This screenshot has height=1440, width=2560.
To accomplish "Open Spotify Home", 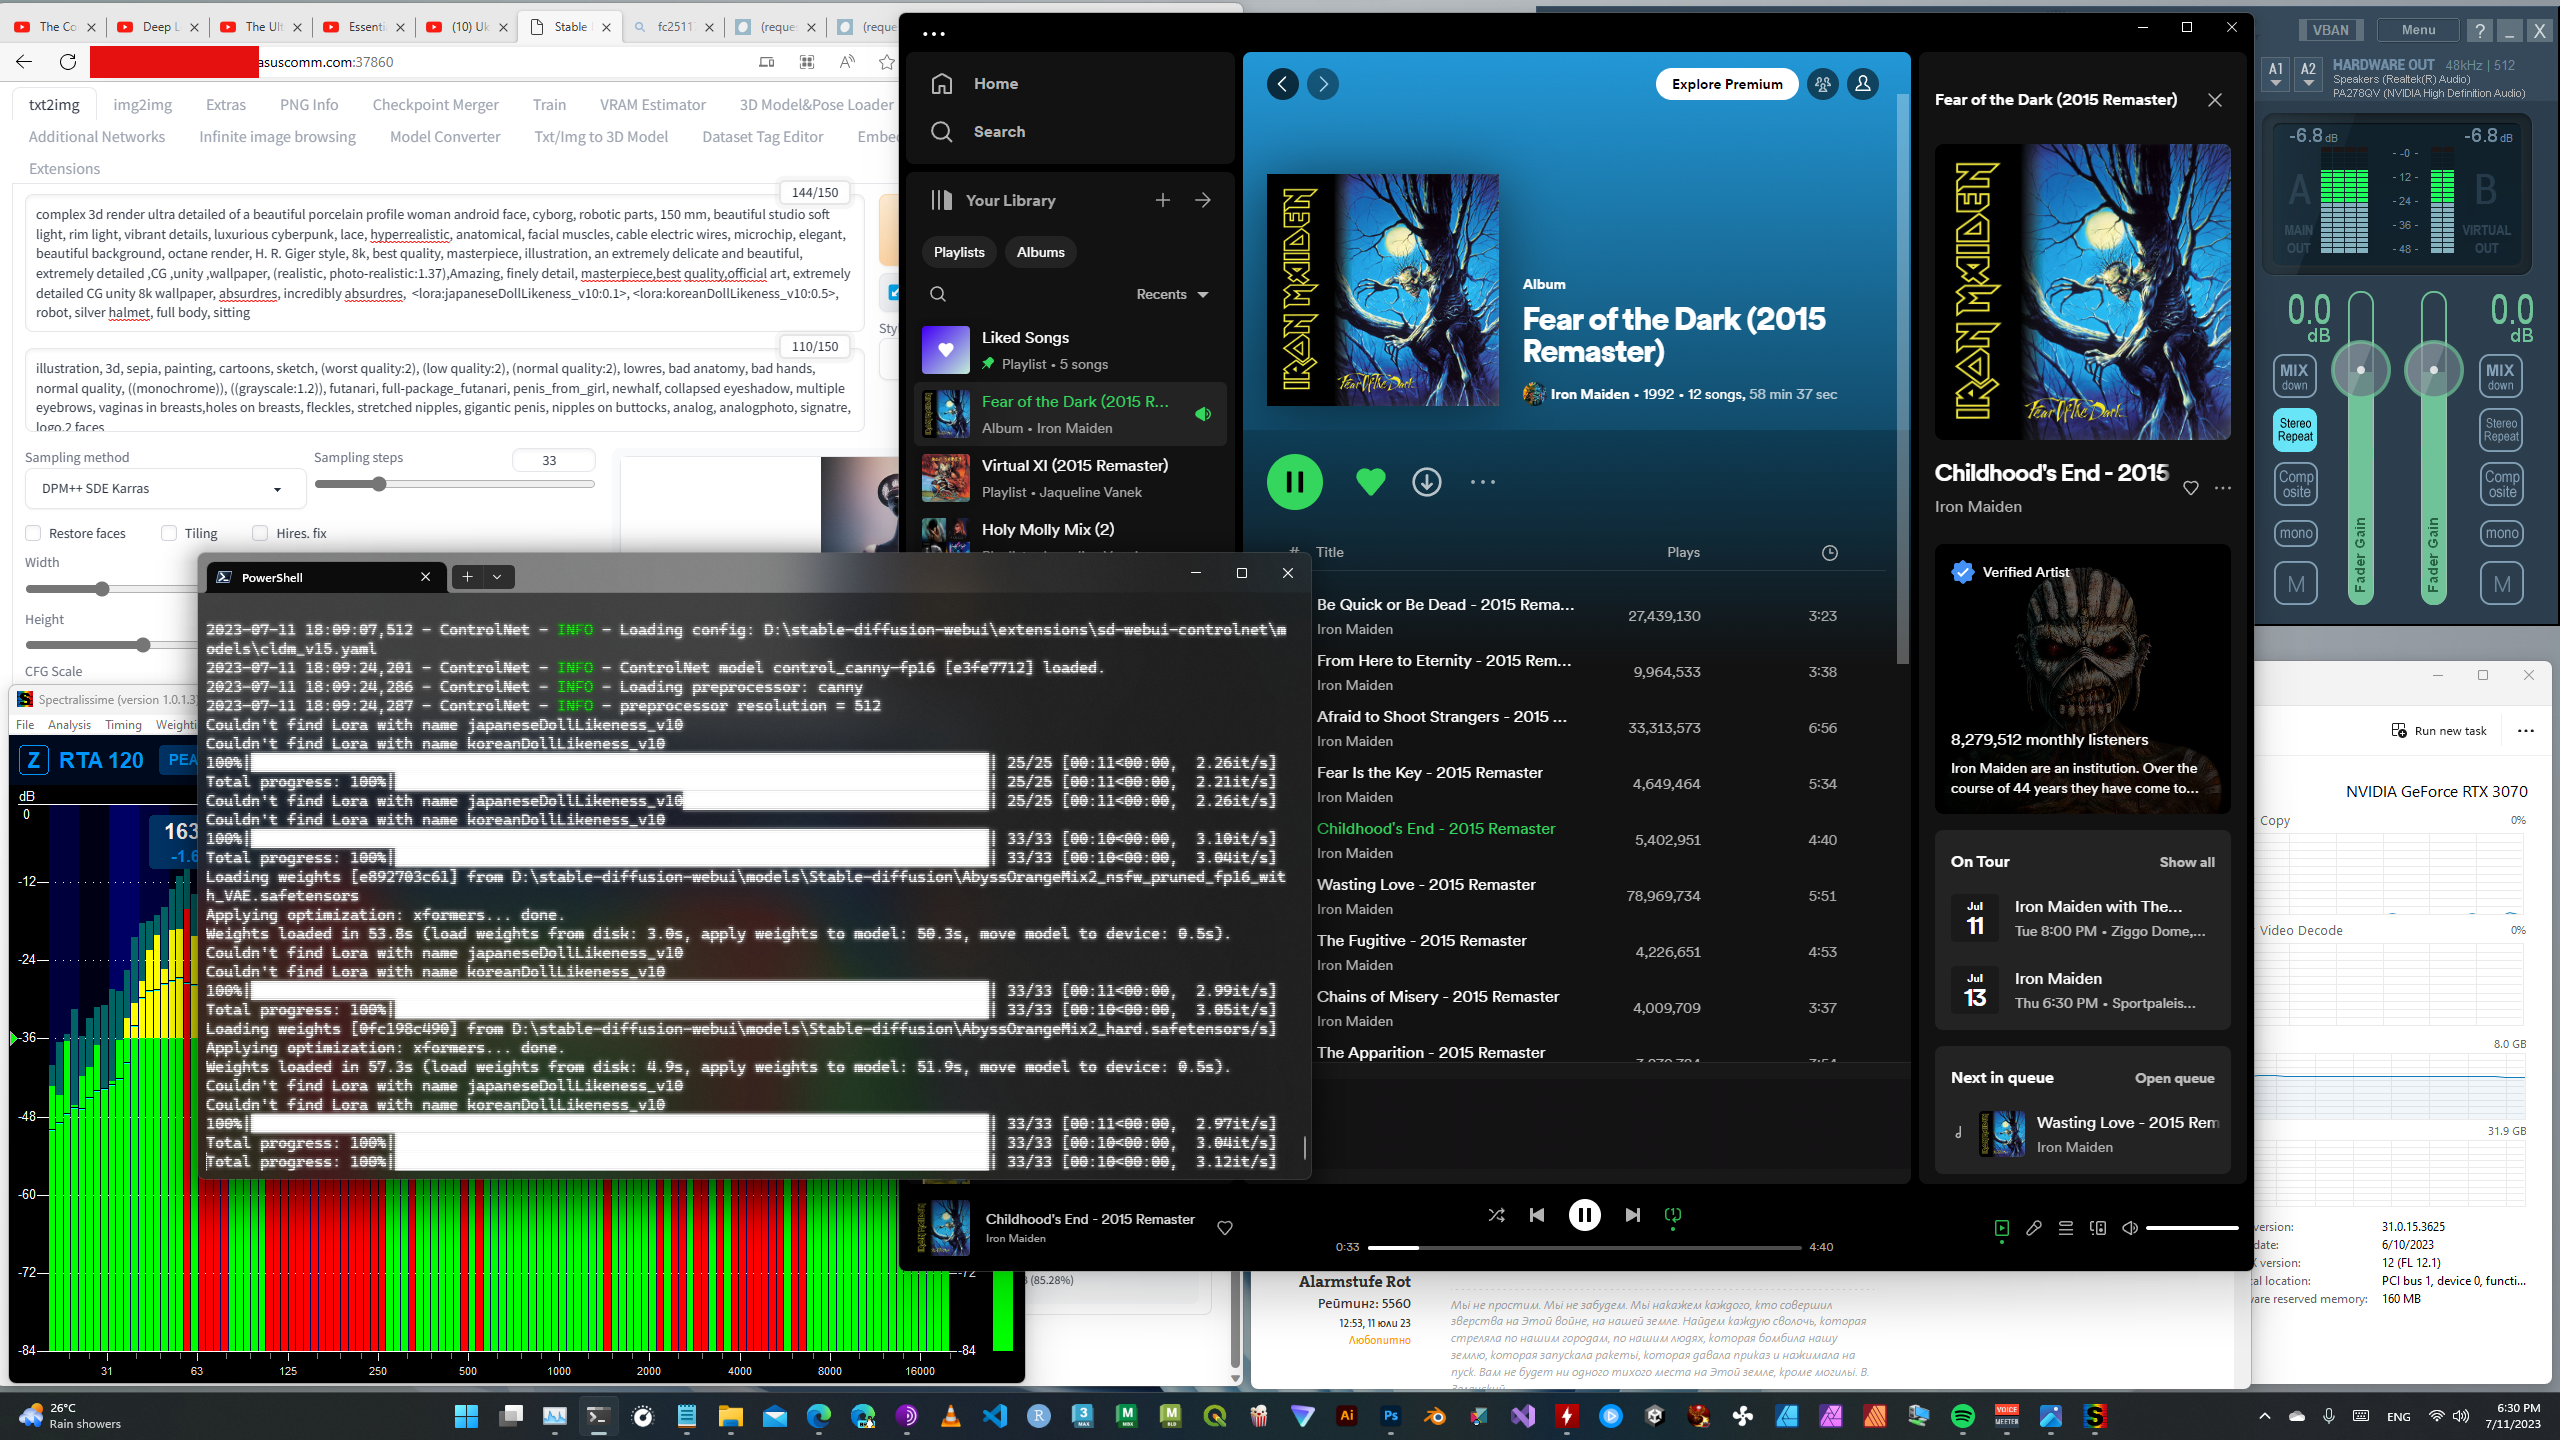I will coord(973,84).
